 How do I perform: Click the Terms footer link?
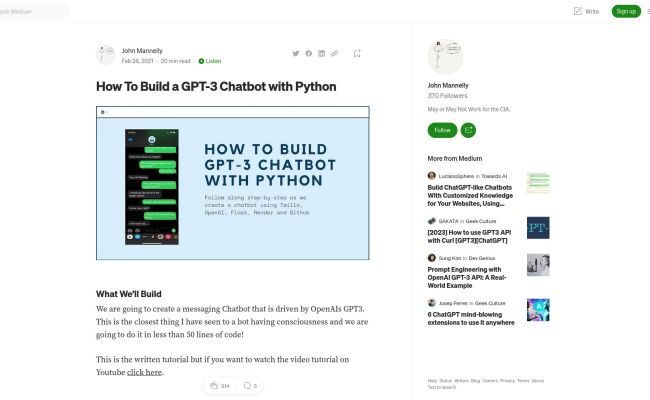[523, 381]
